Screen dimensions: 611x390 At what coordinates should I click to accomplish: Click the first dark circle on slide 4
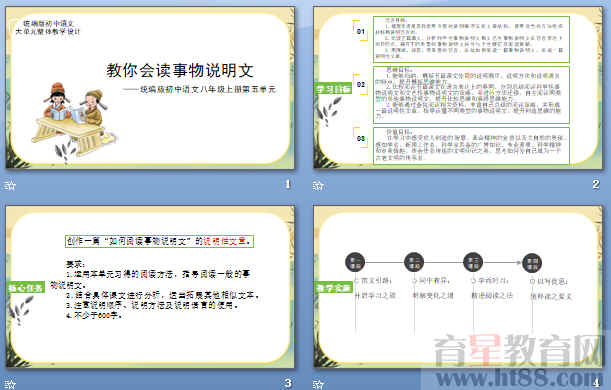[355, 263]
